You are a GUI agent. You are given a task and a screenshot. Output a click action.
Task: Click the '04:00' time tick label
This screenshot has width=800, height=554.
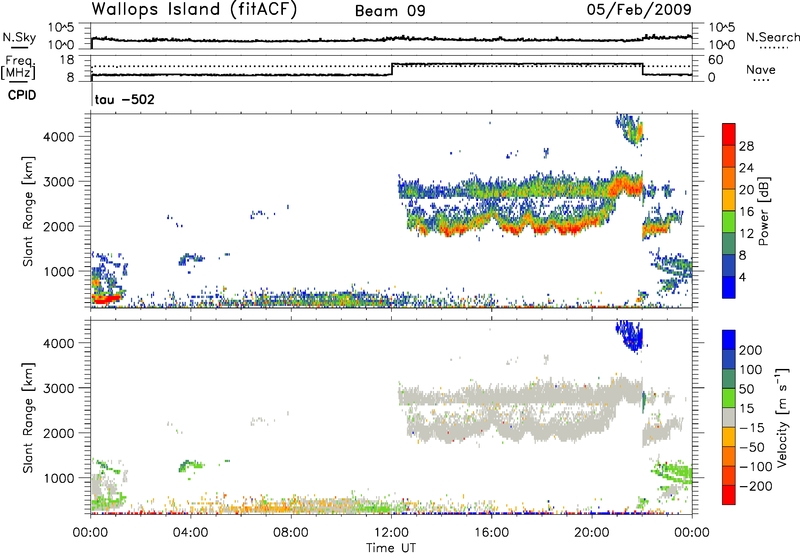click(x=190, y=533)
